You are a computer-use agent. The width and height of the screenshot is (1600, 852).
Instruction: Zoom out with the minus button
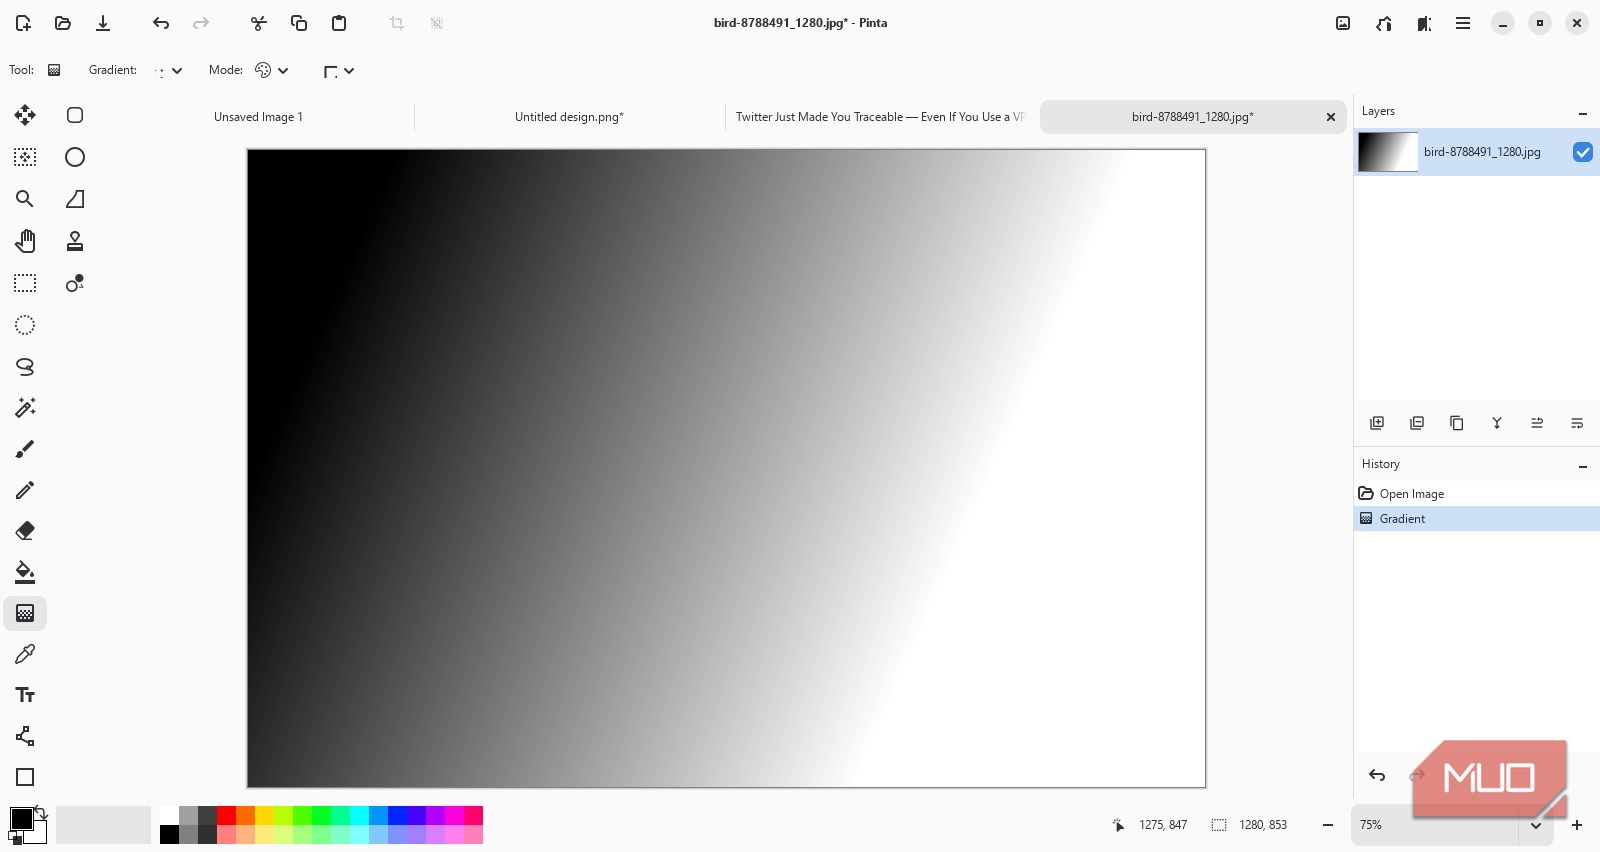1328,825
